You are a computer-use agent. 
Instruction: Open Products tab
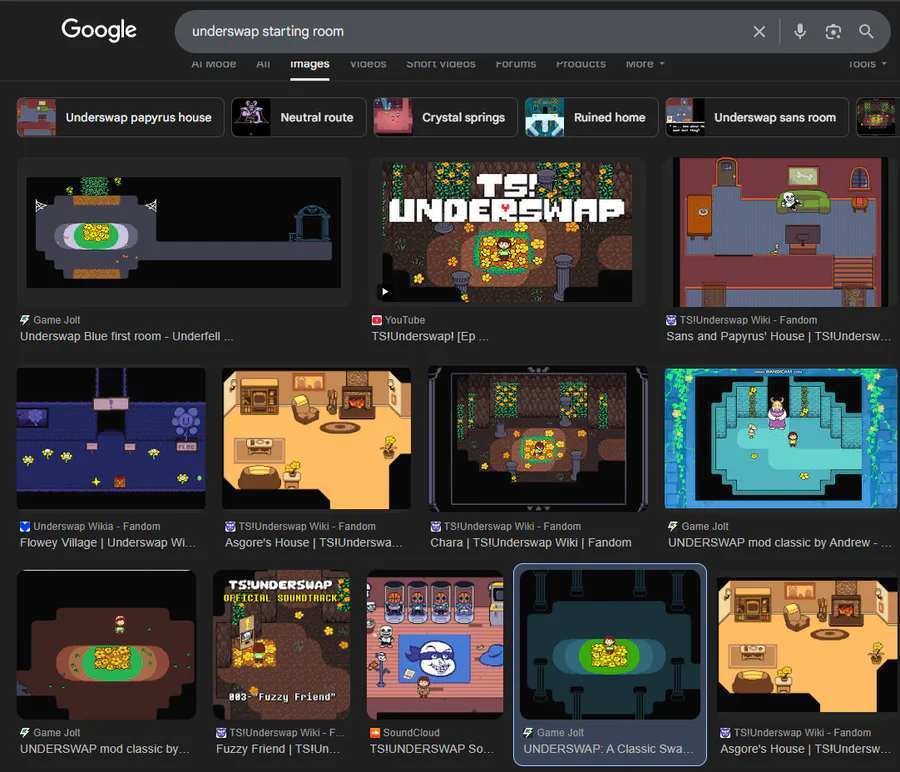coord(580,64)
